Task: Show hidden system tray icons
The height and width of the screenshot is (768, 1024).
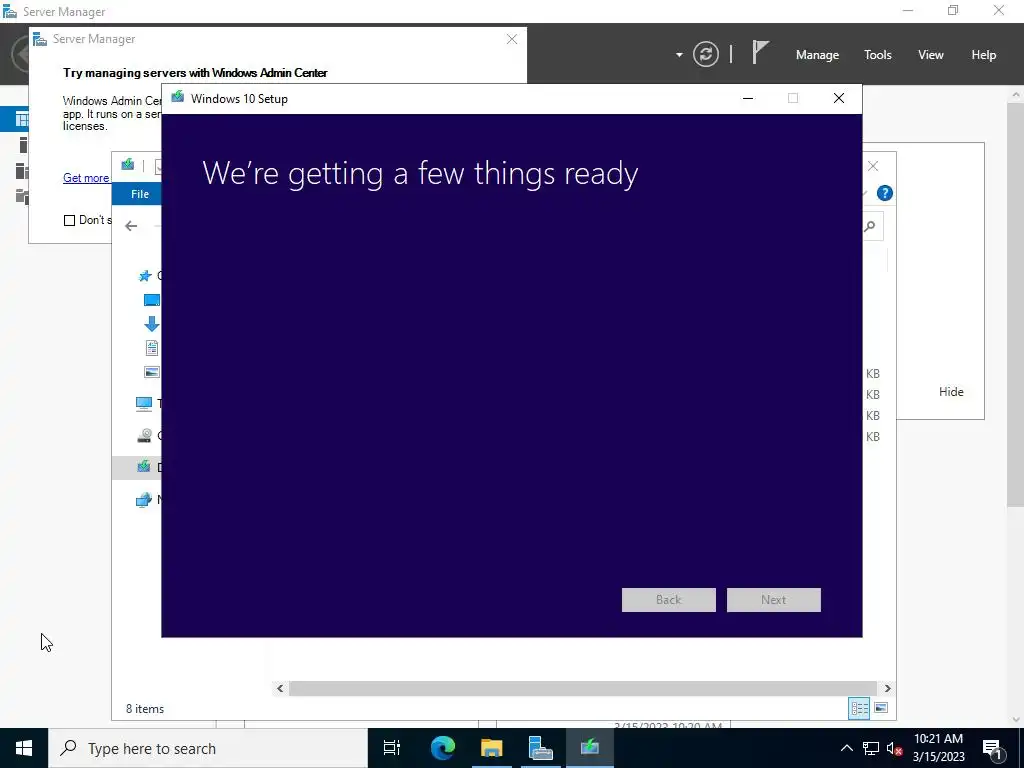Action: 846,748
